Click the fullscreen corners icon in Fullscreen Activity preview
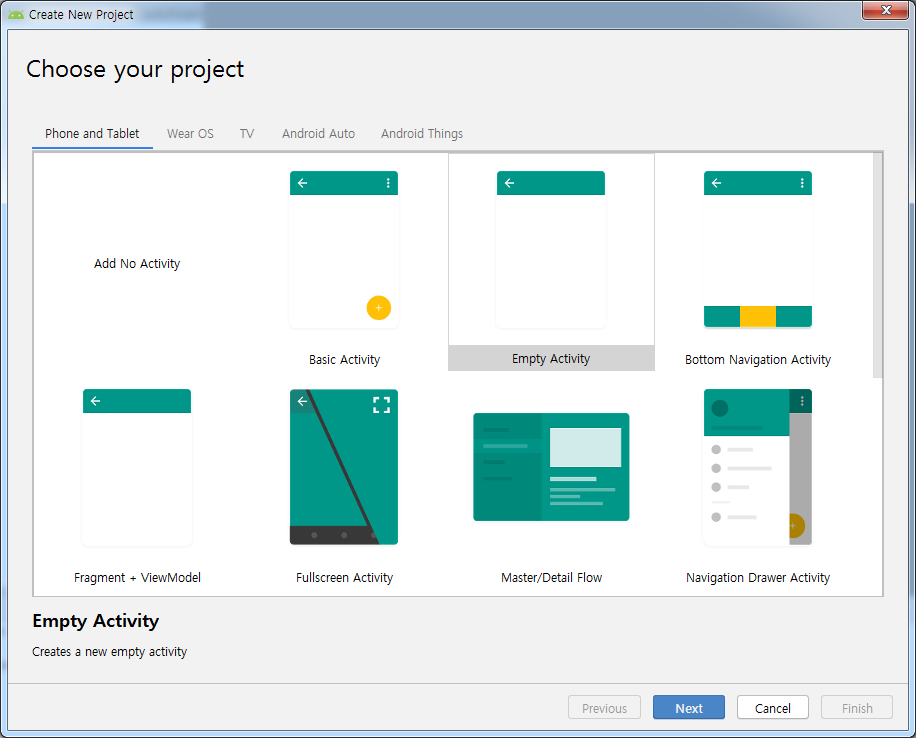The height and width of the screenshot is (738, 916). 381,404
